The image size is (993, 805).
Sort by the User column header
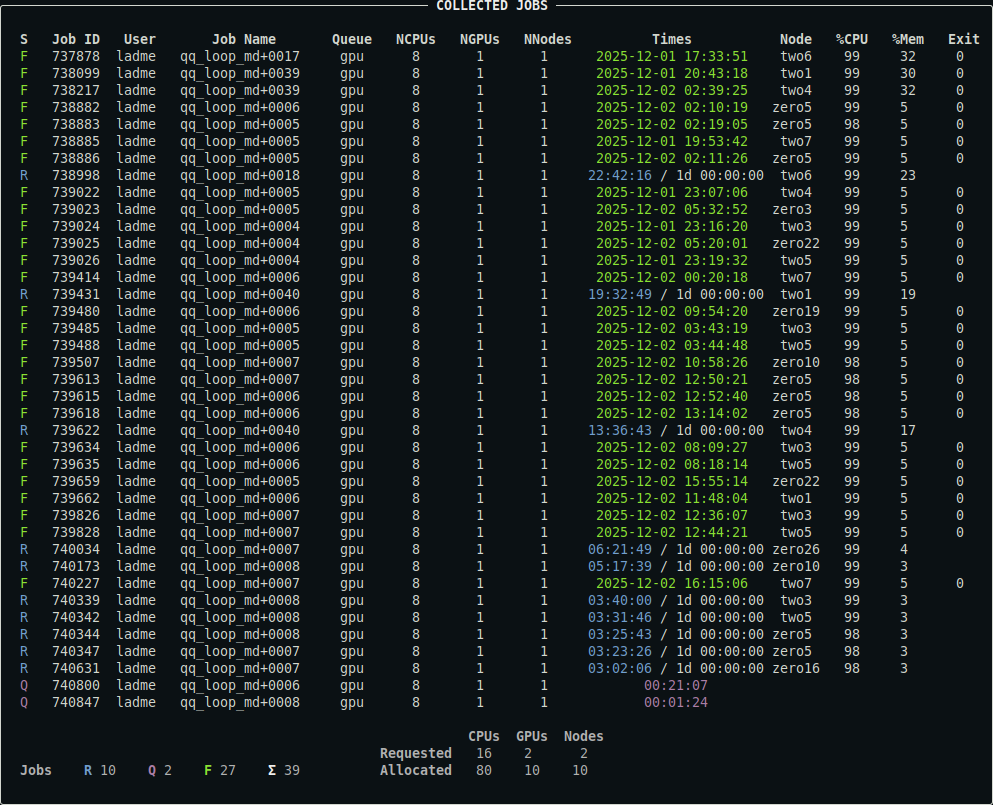[139, 39]
